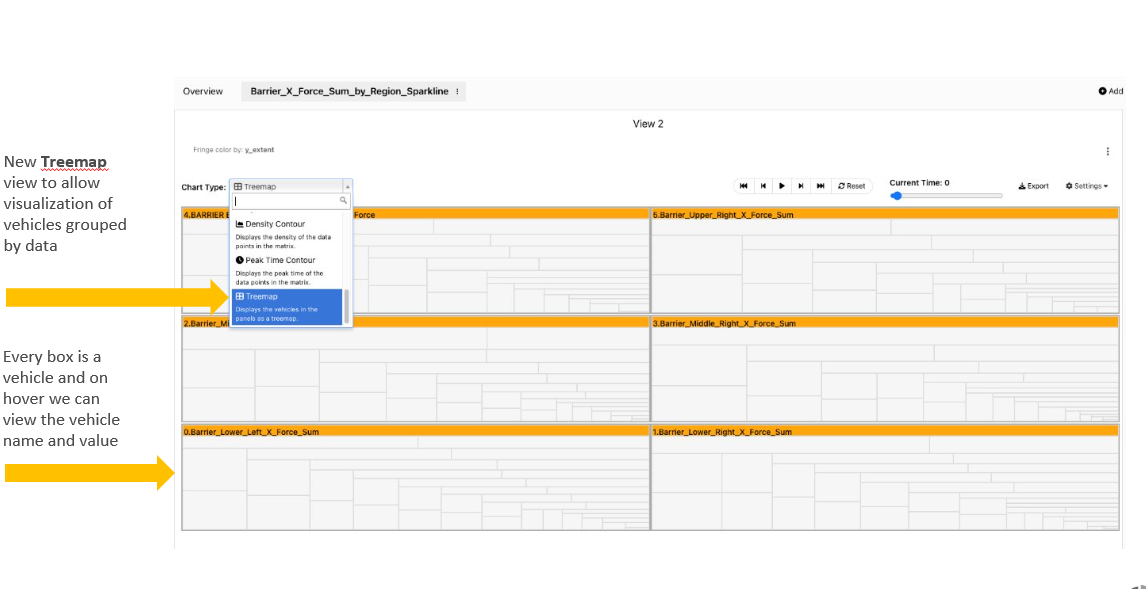
Task: Select the Barrier_X_Force_Sum_by_Region_Sparkline tab
Action: [x=349, y=91]
